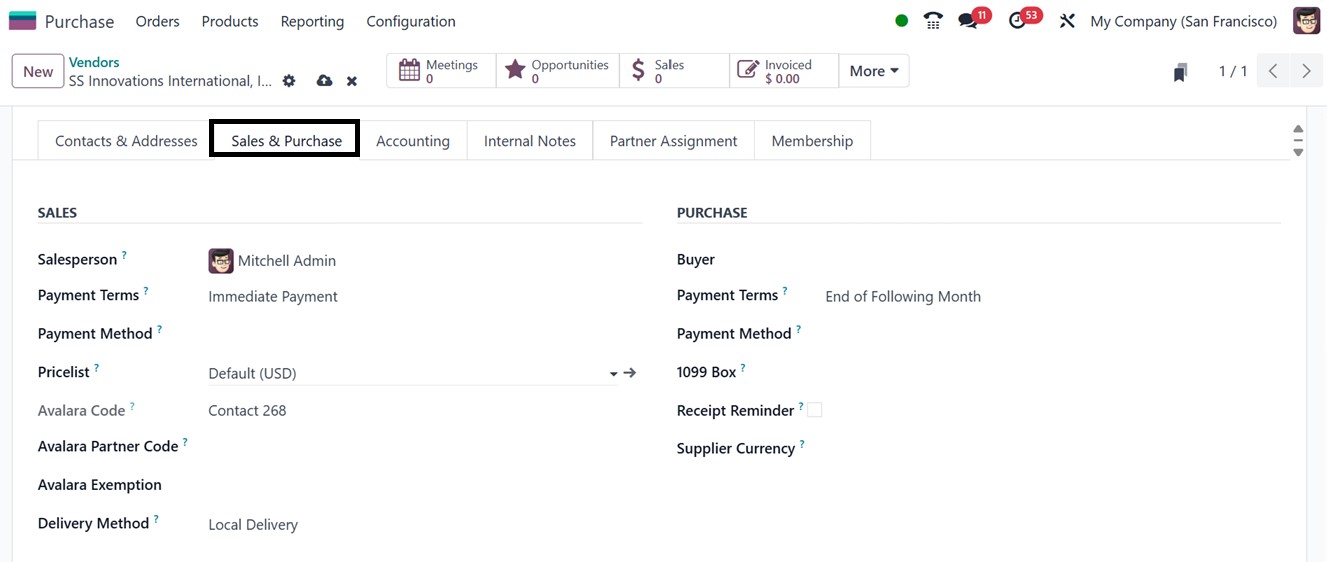Open Pricelist internal link arrow
This screenshot has height=562, width=1327.
click(630, 373)
